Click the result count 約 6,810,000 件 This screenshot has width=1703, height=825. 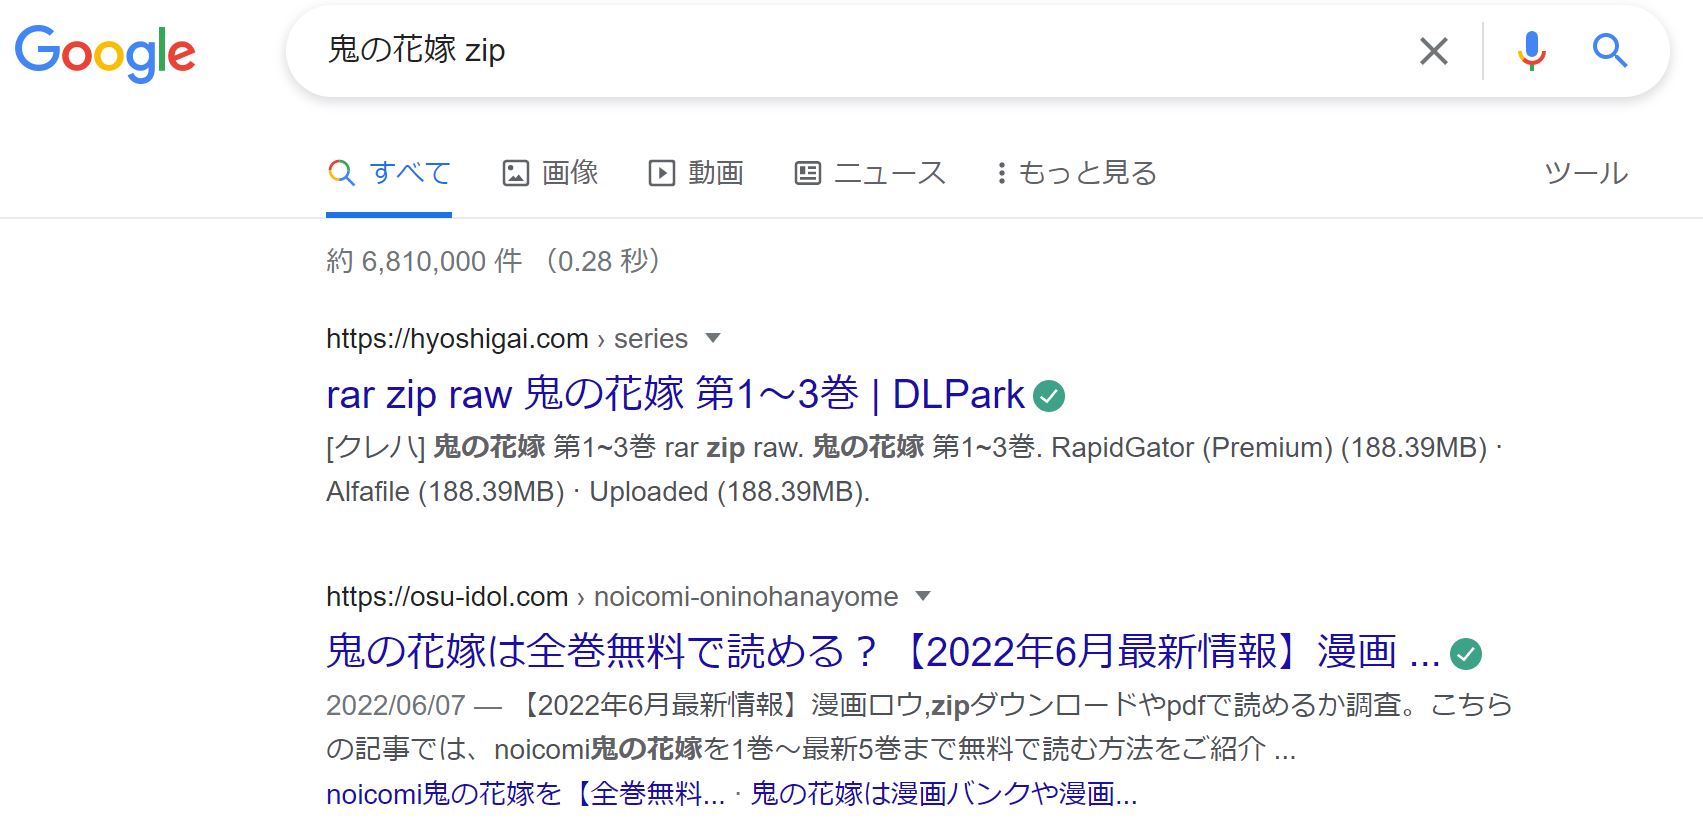tap(424, 261)
